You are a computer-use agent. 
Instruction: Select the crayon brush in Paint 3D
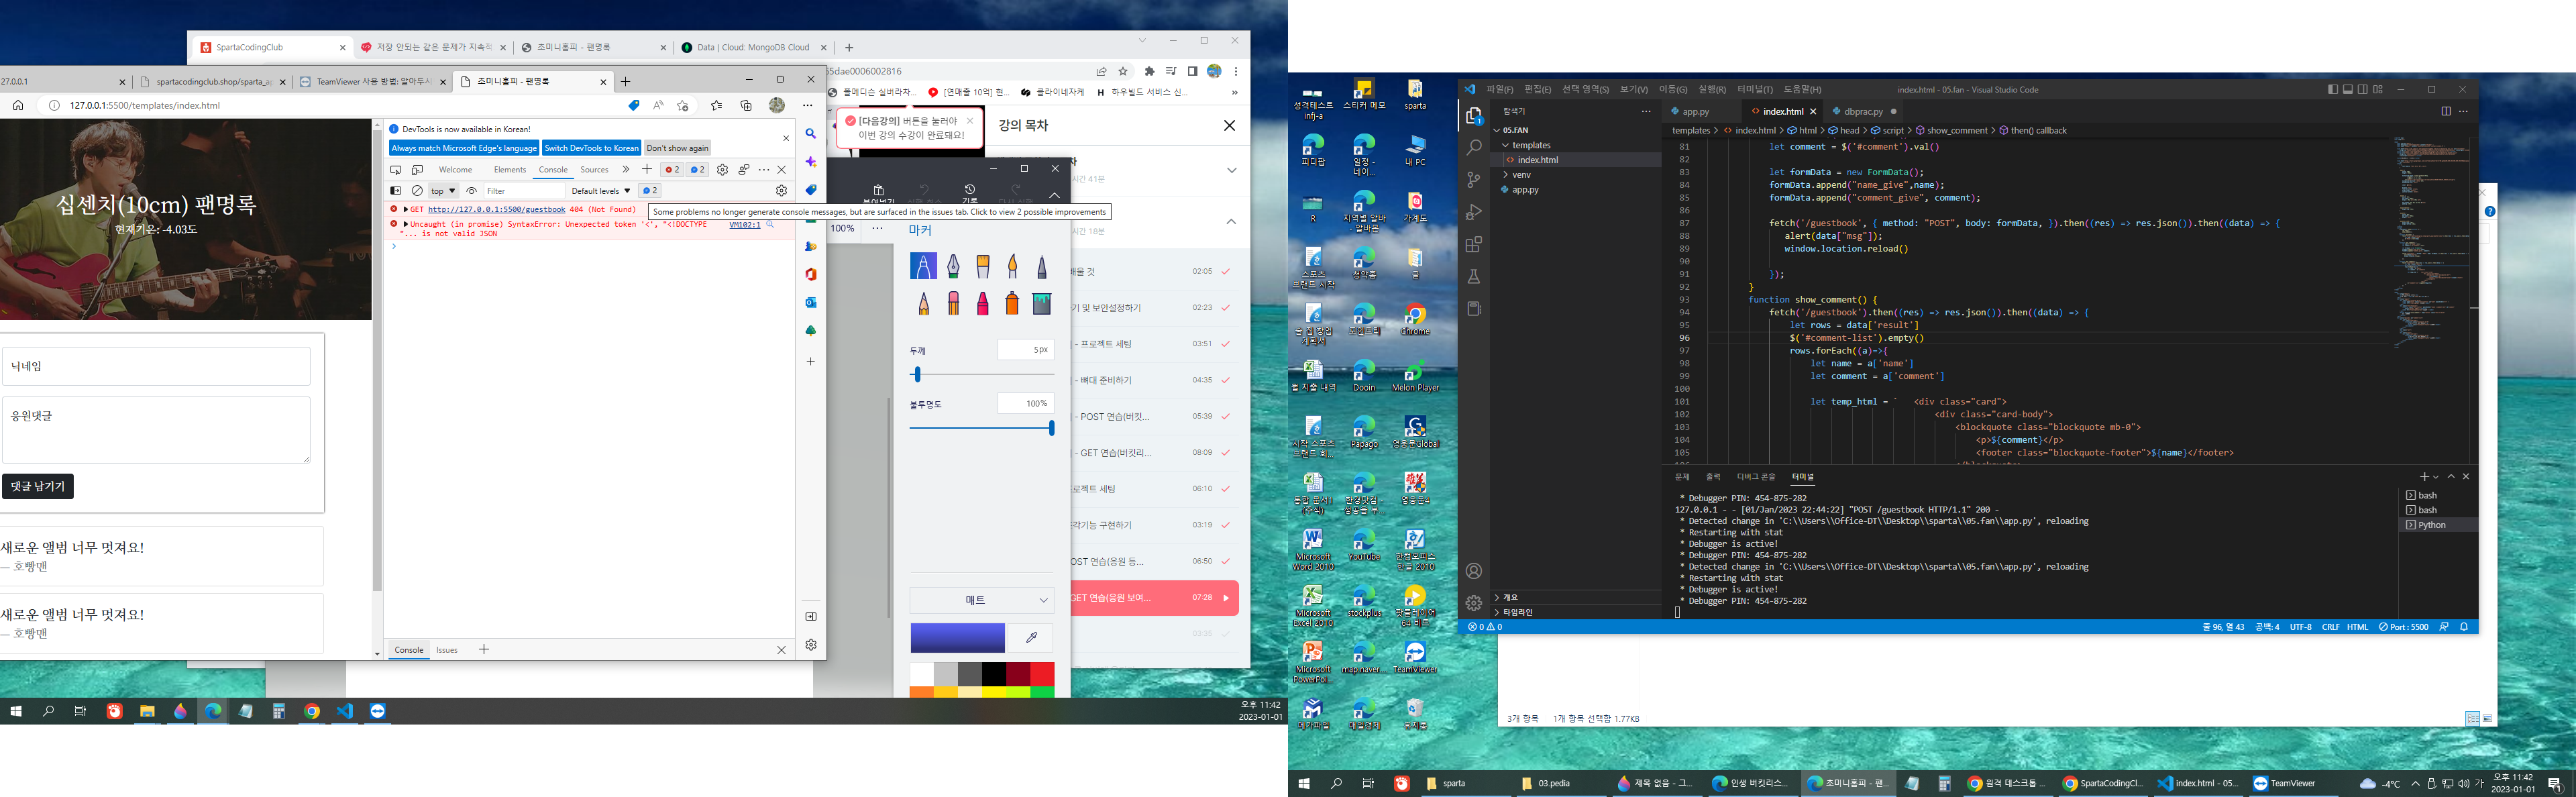pos(983,303)
